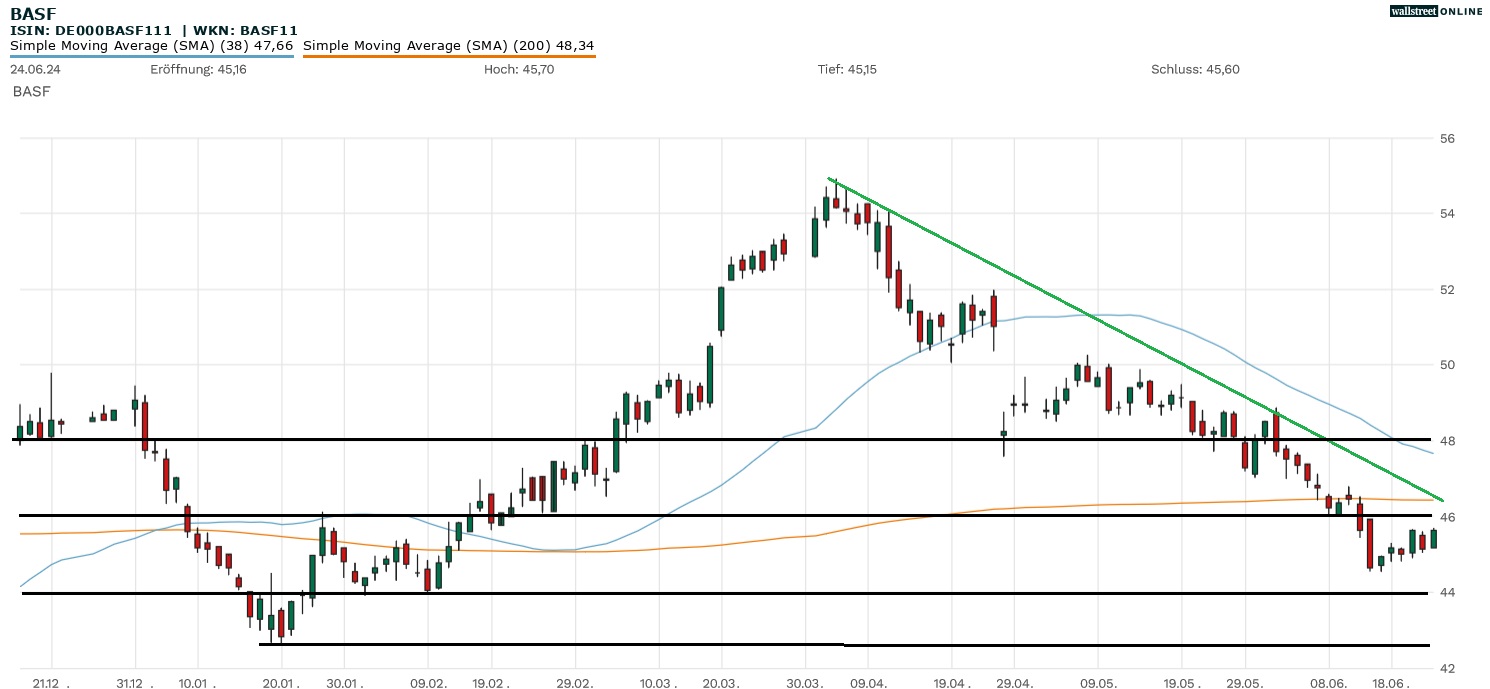Image resolution: width=1490 pixels, height=689 pixels.
Task: Click the bold BASF chart title
Action: tap(32, 14)
